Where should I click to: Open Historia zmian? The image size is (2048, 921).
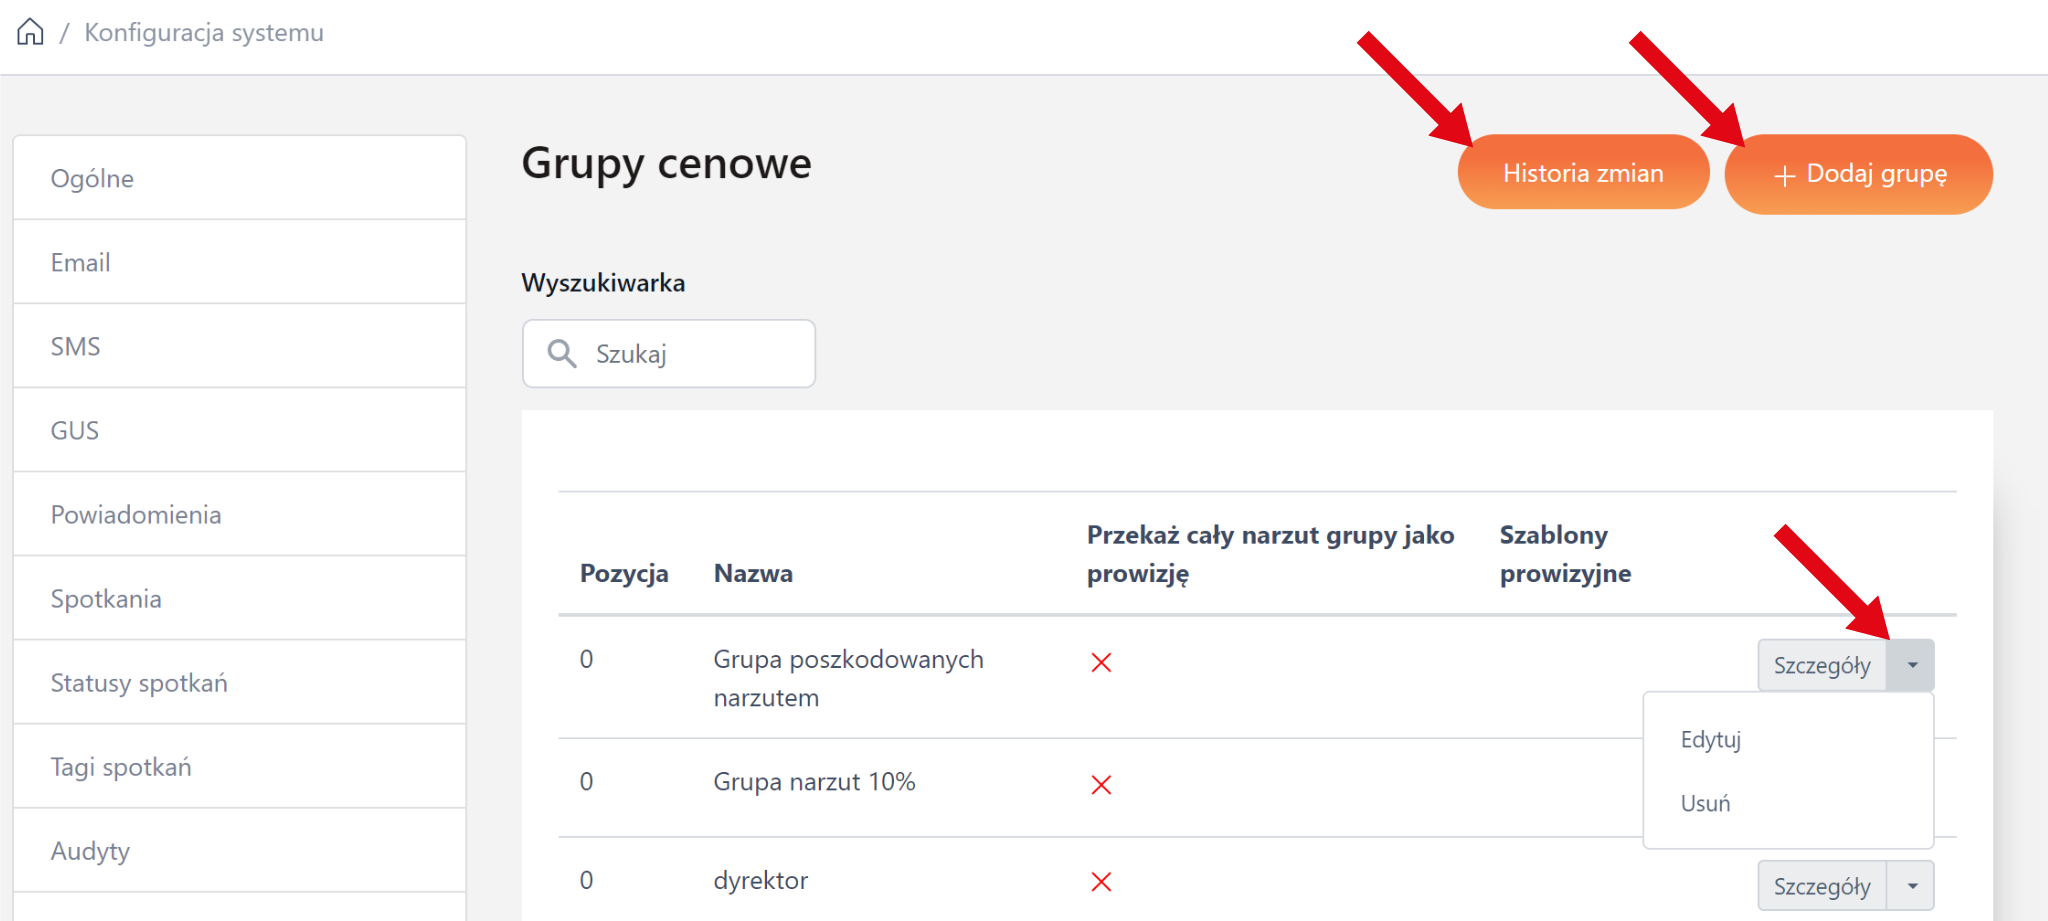point(1582,173)
